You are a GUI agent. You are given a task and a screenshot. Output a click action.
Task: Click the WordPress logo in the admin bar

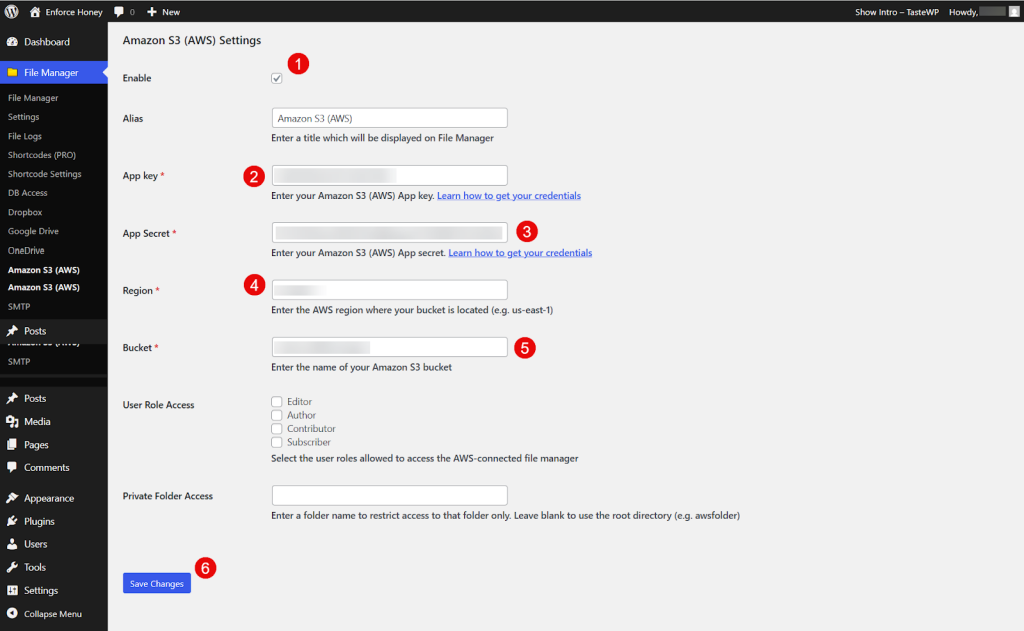click(x=11, y=11)
